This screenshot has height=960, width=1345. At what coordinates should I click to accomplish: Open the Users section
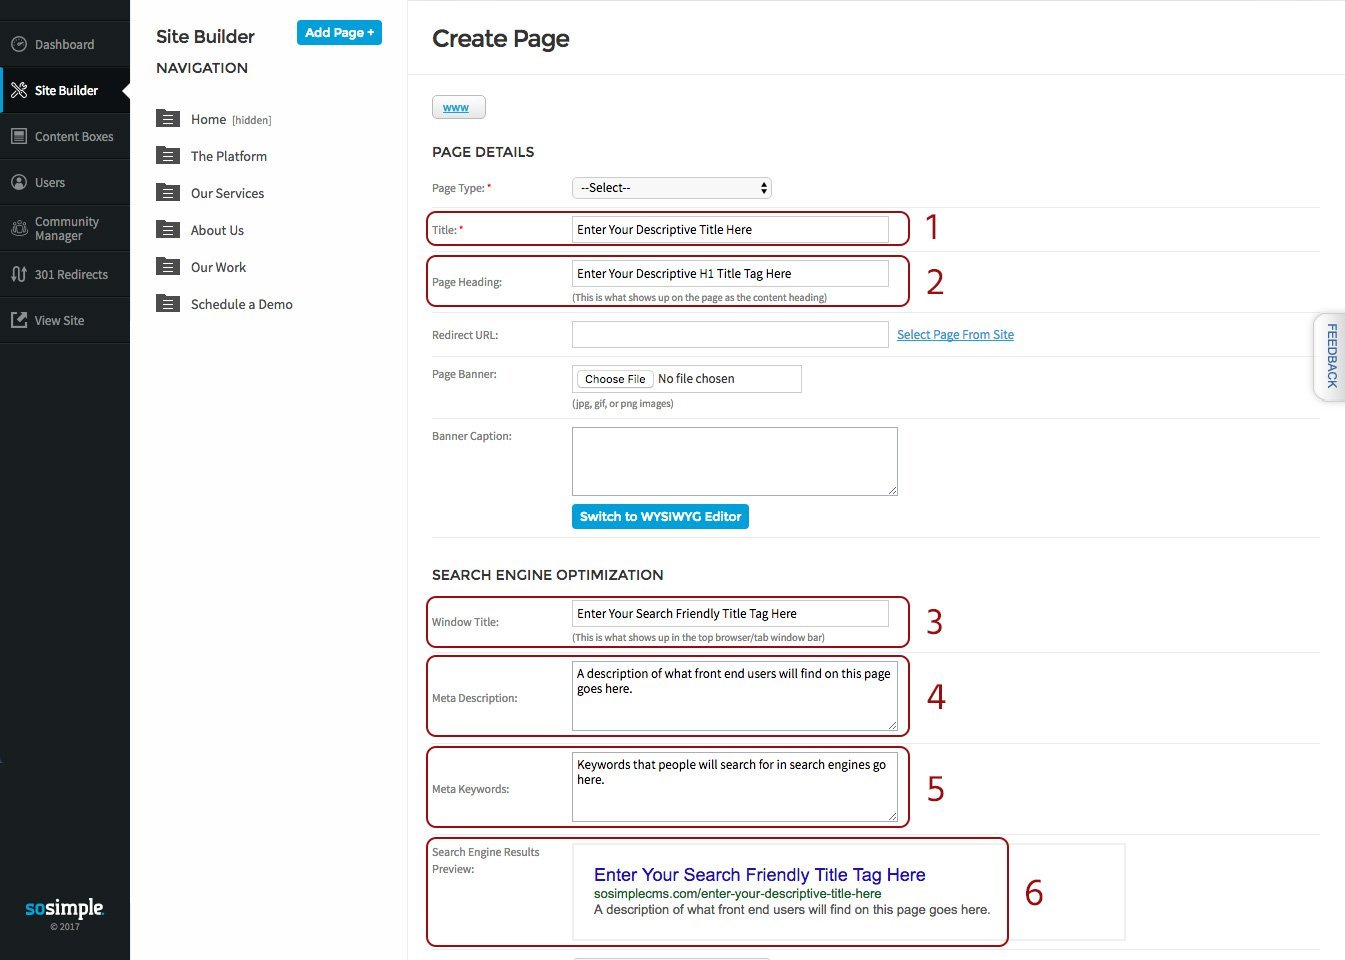click(65, 182)
